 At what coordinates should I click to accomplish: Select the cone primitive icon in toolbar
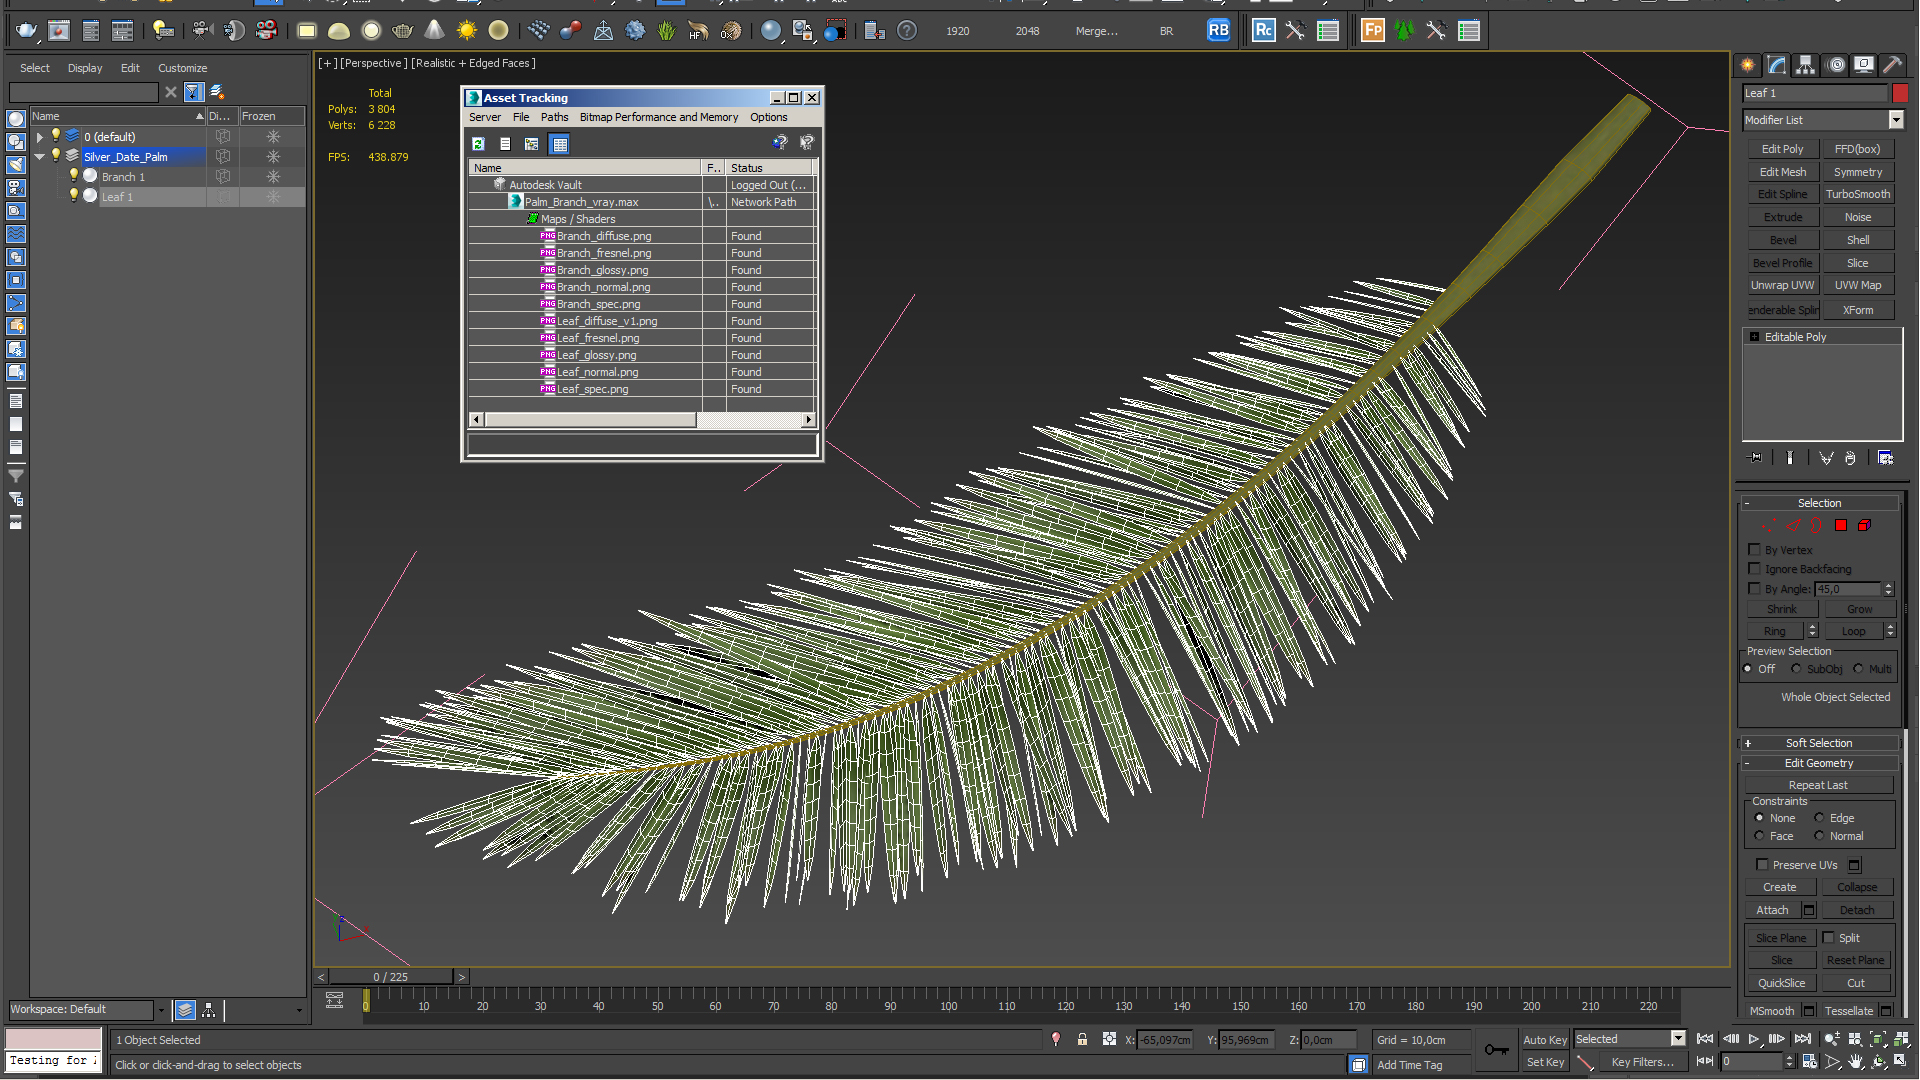[435, 31]
